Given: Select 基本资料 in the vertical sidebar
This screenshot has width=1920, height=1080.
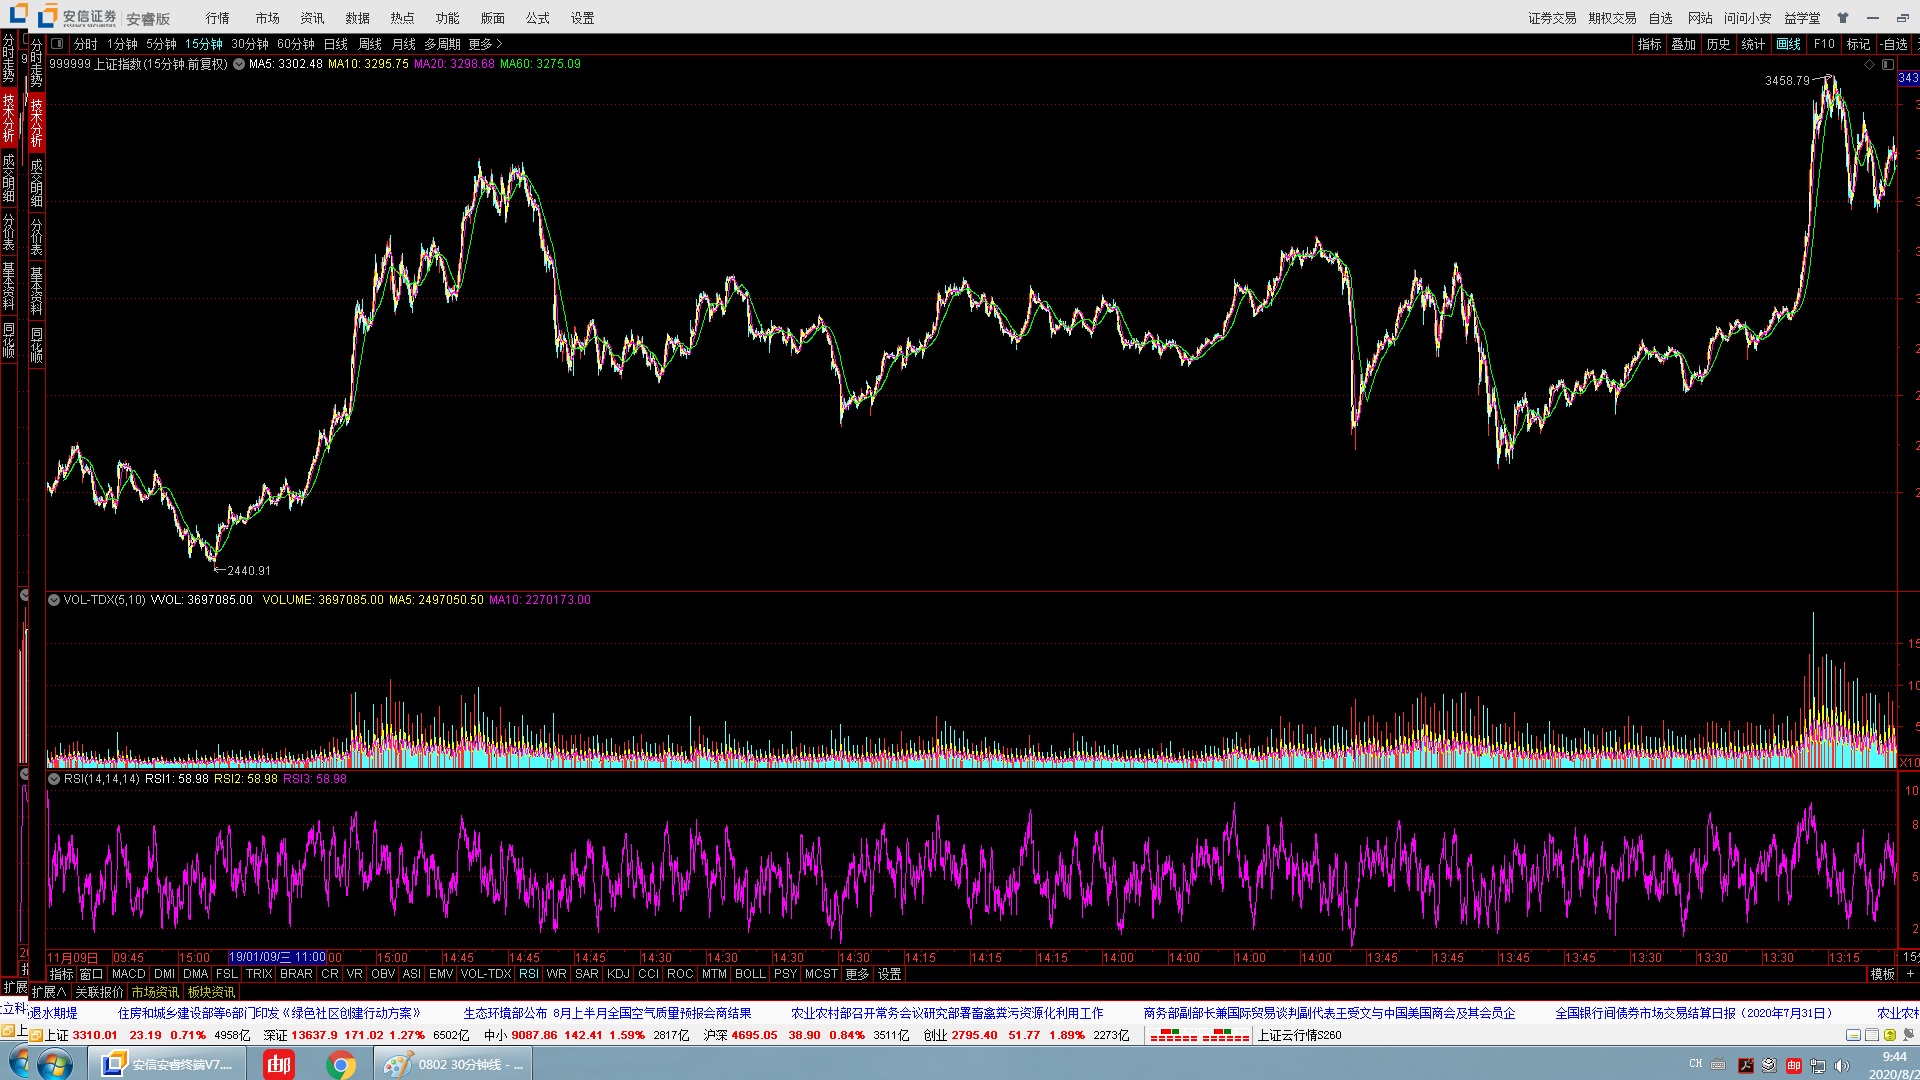Looking at the screenshot, I should click(x=36, y=291).
